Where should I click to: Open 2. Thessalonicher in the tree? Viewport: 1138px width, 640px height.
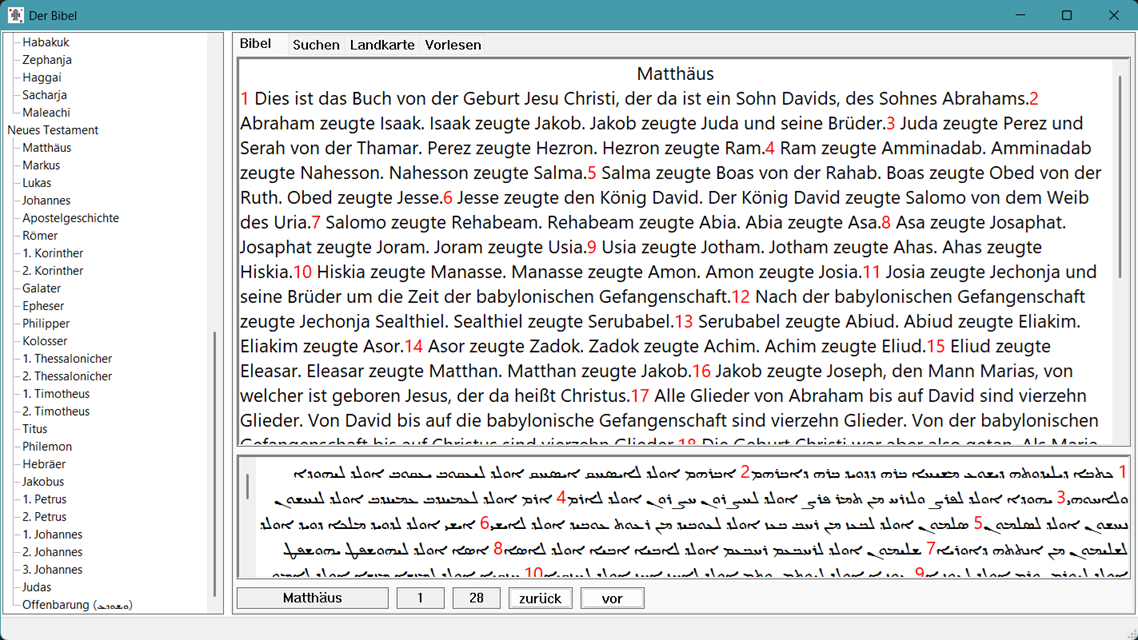point(67,376)
